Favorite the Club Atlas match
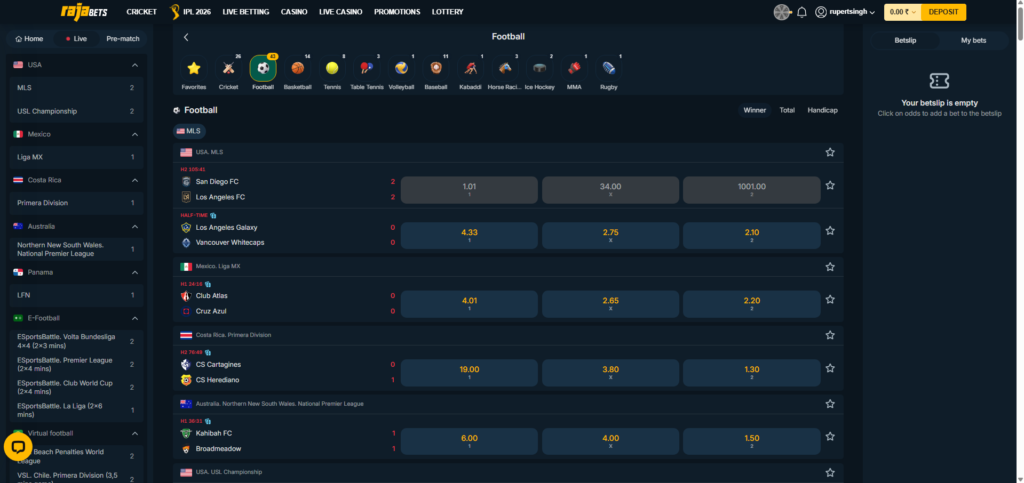 coord(830,300)
